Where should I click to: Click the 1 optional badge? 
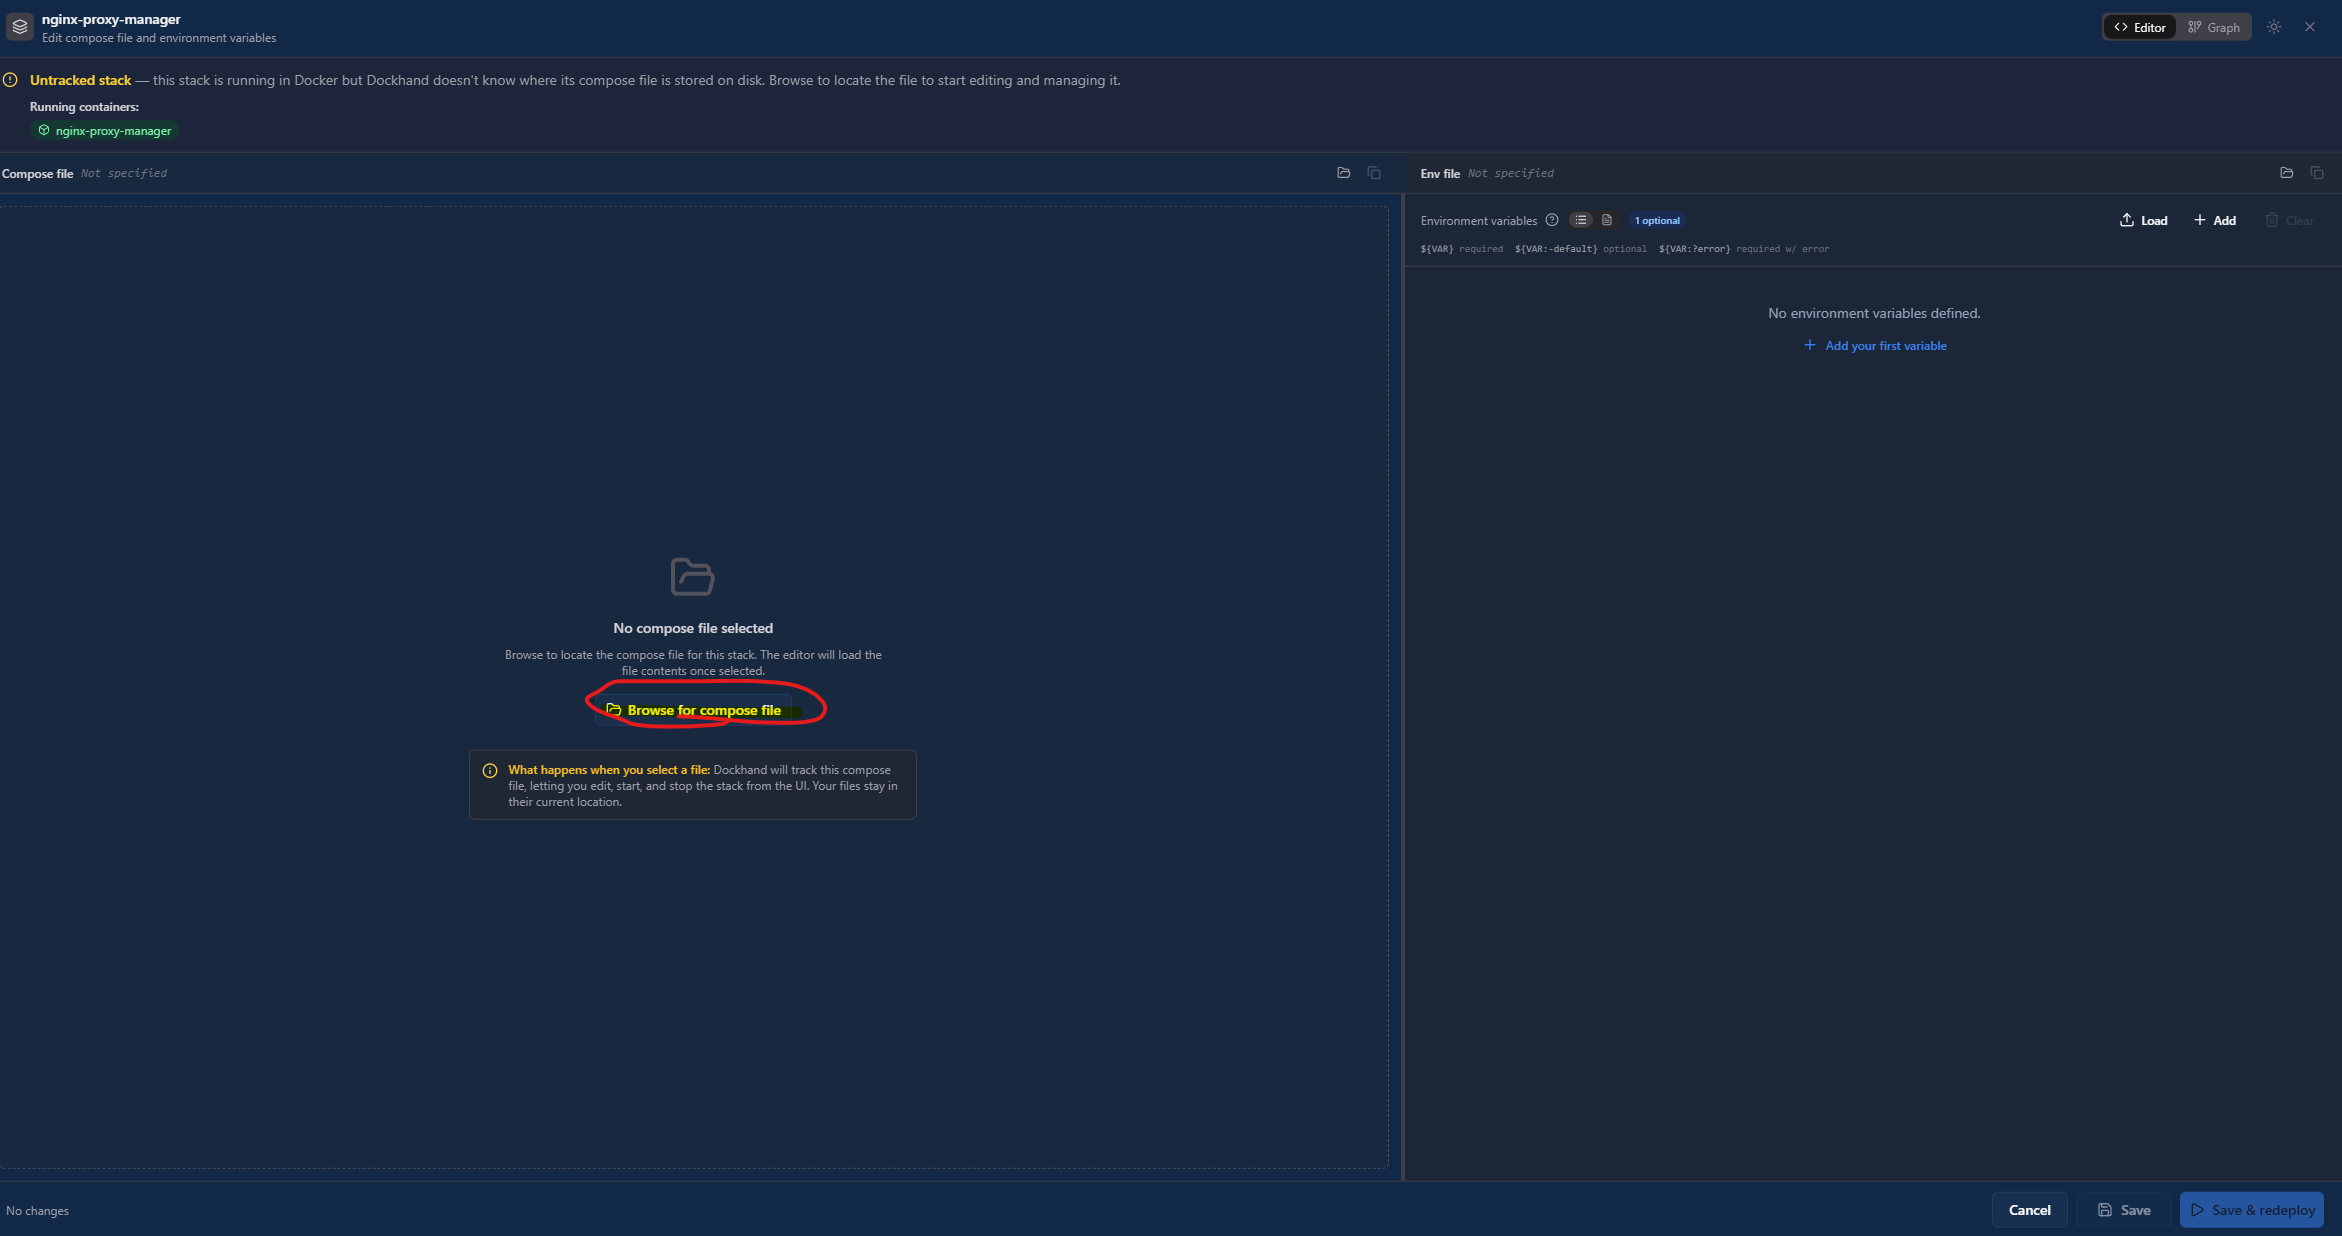tap(1657, 220)
